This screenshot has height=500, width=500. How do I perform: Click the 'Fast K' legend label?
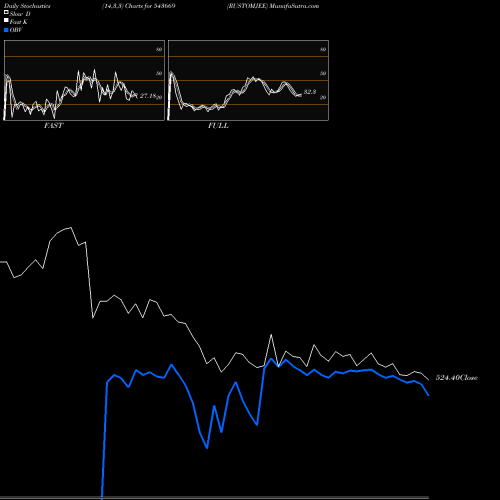pos(19,22)
